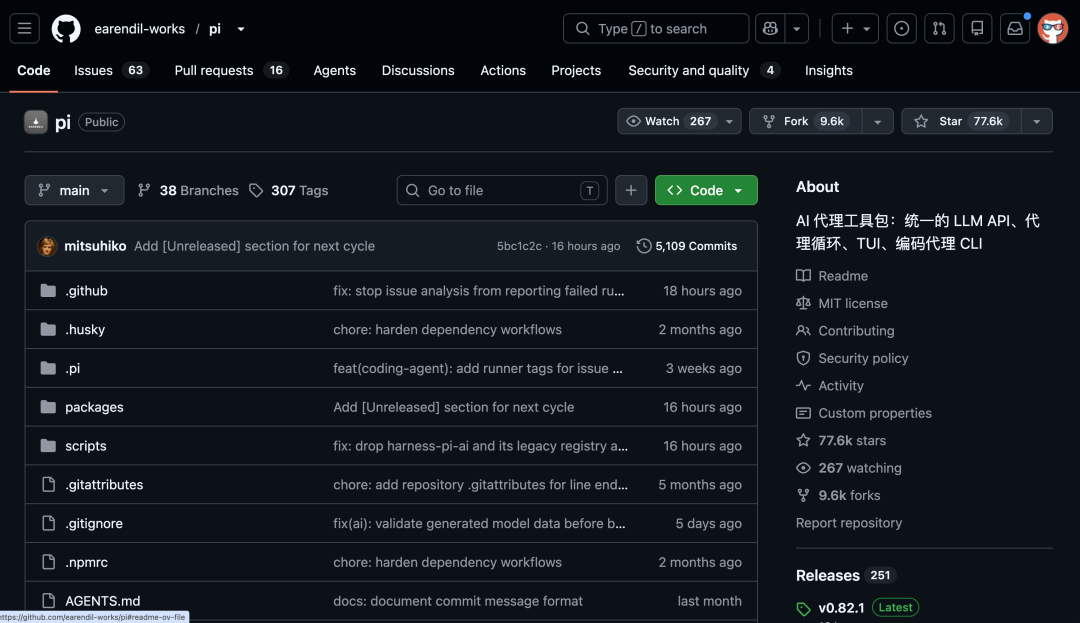Click the fork icon beside 9.6k forks
The width and height of the screenshot is (1080, 623).
click(x=803, y=495)
